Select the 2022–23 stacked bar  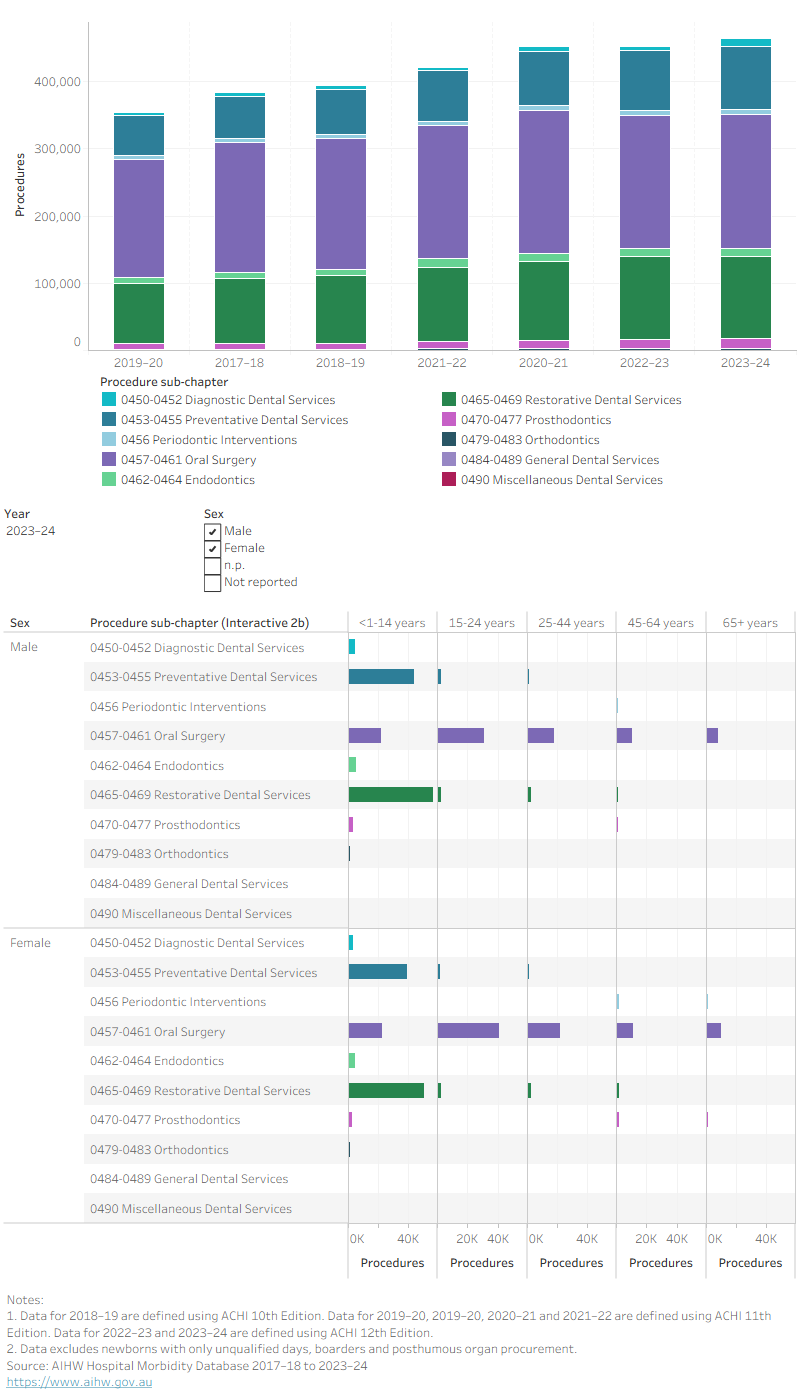click(645, 198)
